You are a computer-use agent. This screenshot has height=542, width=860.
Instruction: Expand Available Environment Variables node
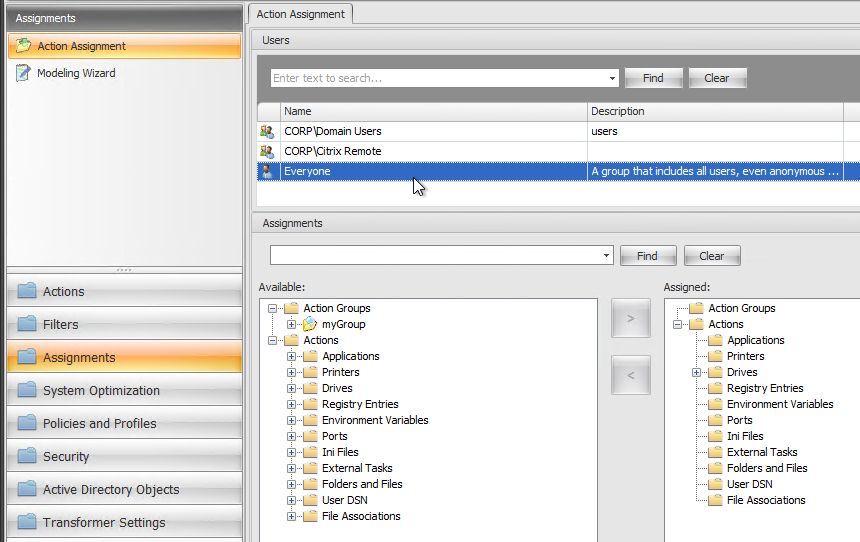(x=291, y=420)
